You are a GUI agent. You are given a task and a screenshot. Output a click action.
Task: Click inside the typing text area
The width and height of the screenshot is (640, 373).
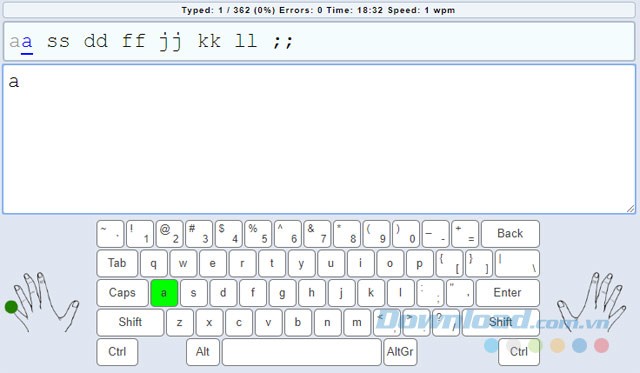(x=319, y=139)
